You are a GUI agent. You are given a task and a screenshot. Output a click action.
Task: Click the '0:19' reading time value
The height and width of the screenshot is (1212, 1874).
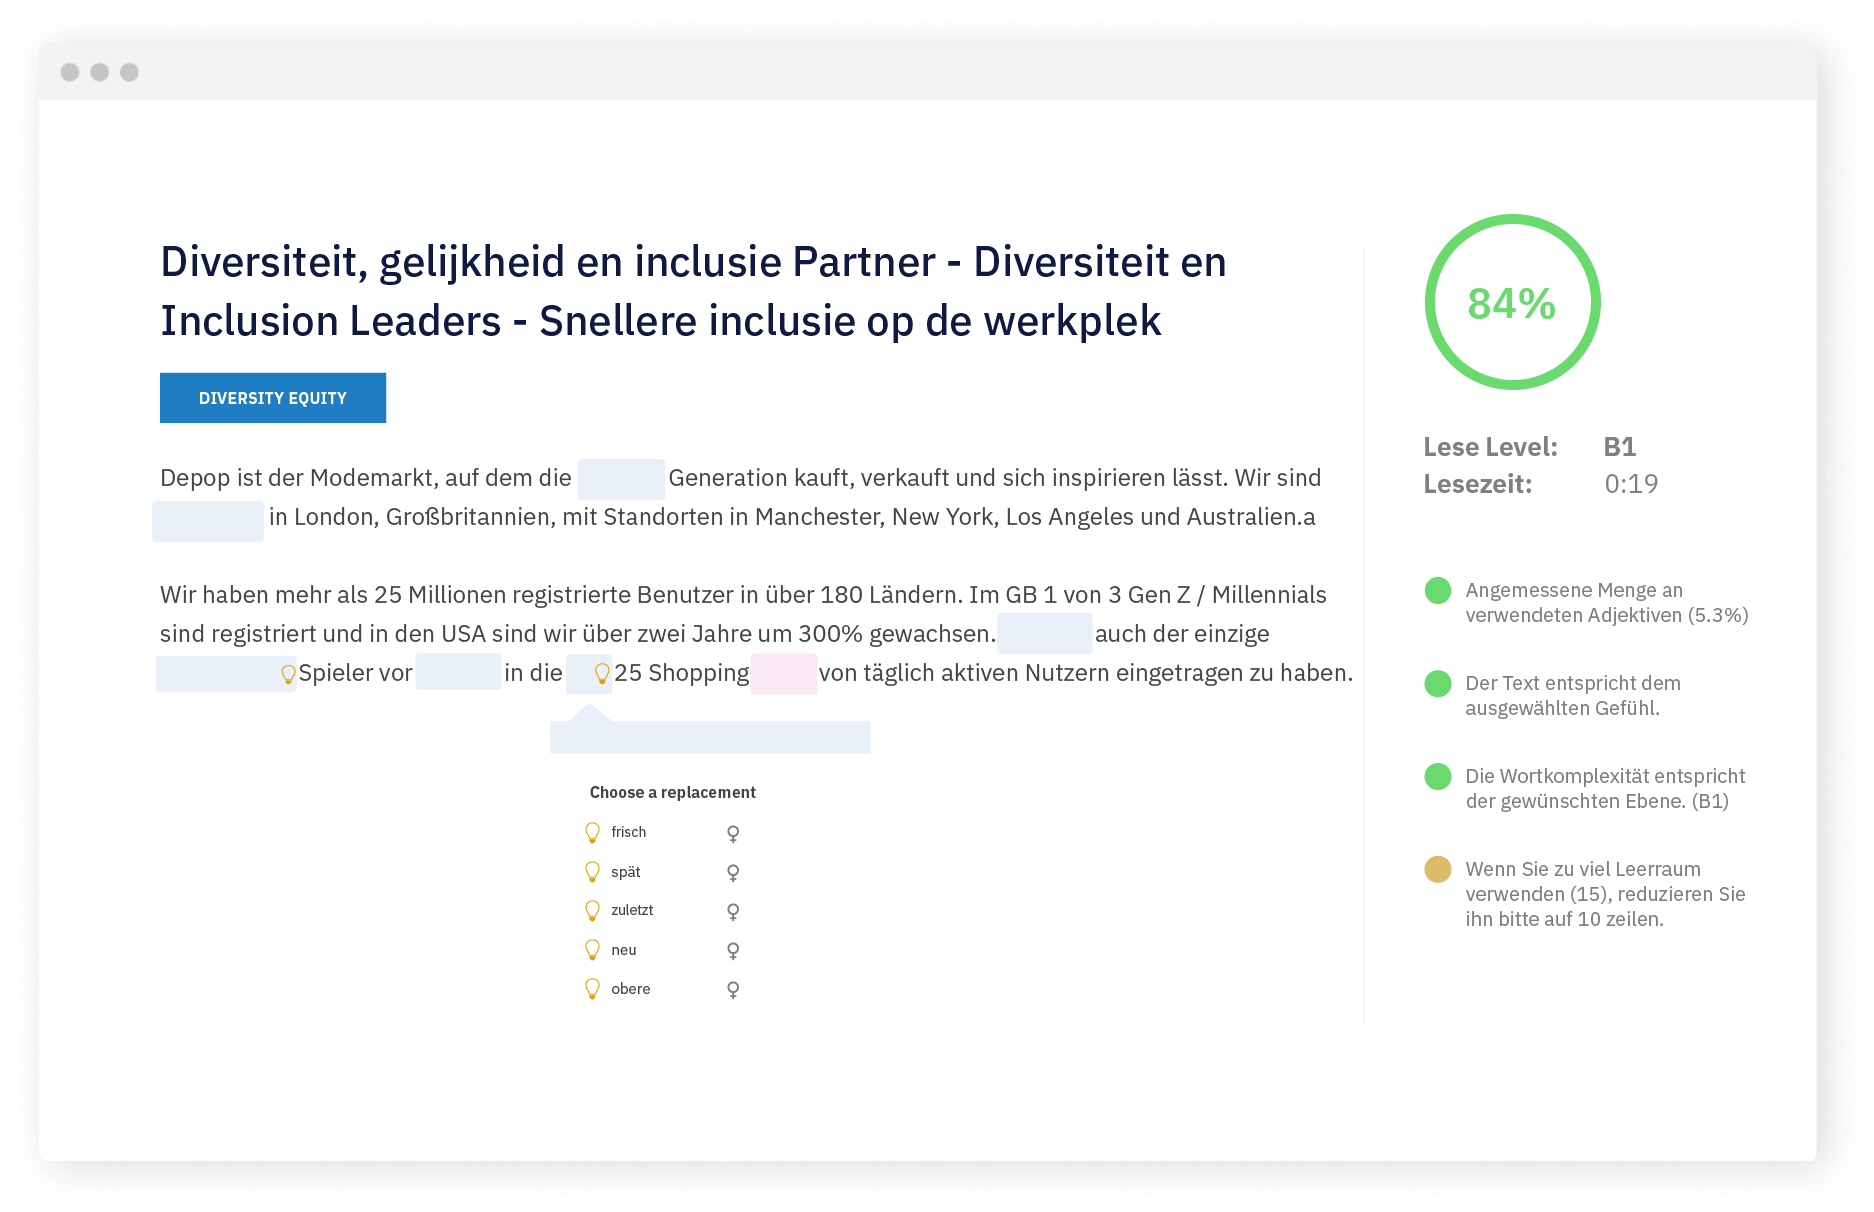(x=1631, y=484)
